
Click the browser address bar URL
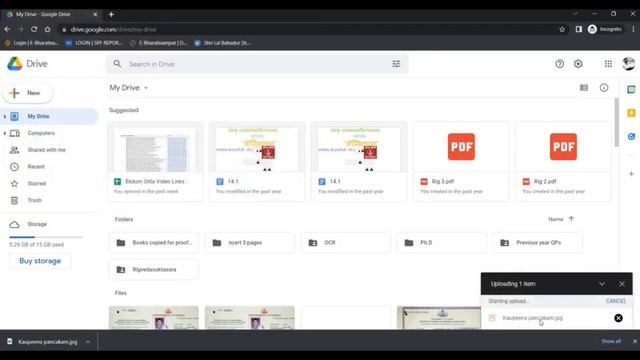tap(113, 29)
